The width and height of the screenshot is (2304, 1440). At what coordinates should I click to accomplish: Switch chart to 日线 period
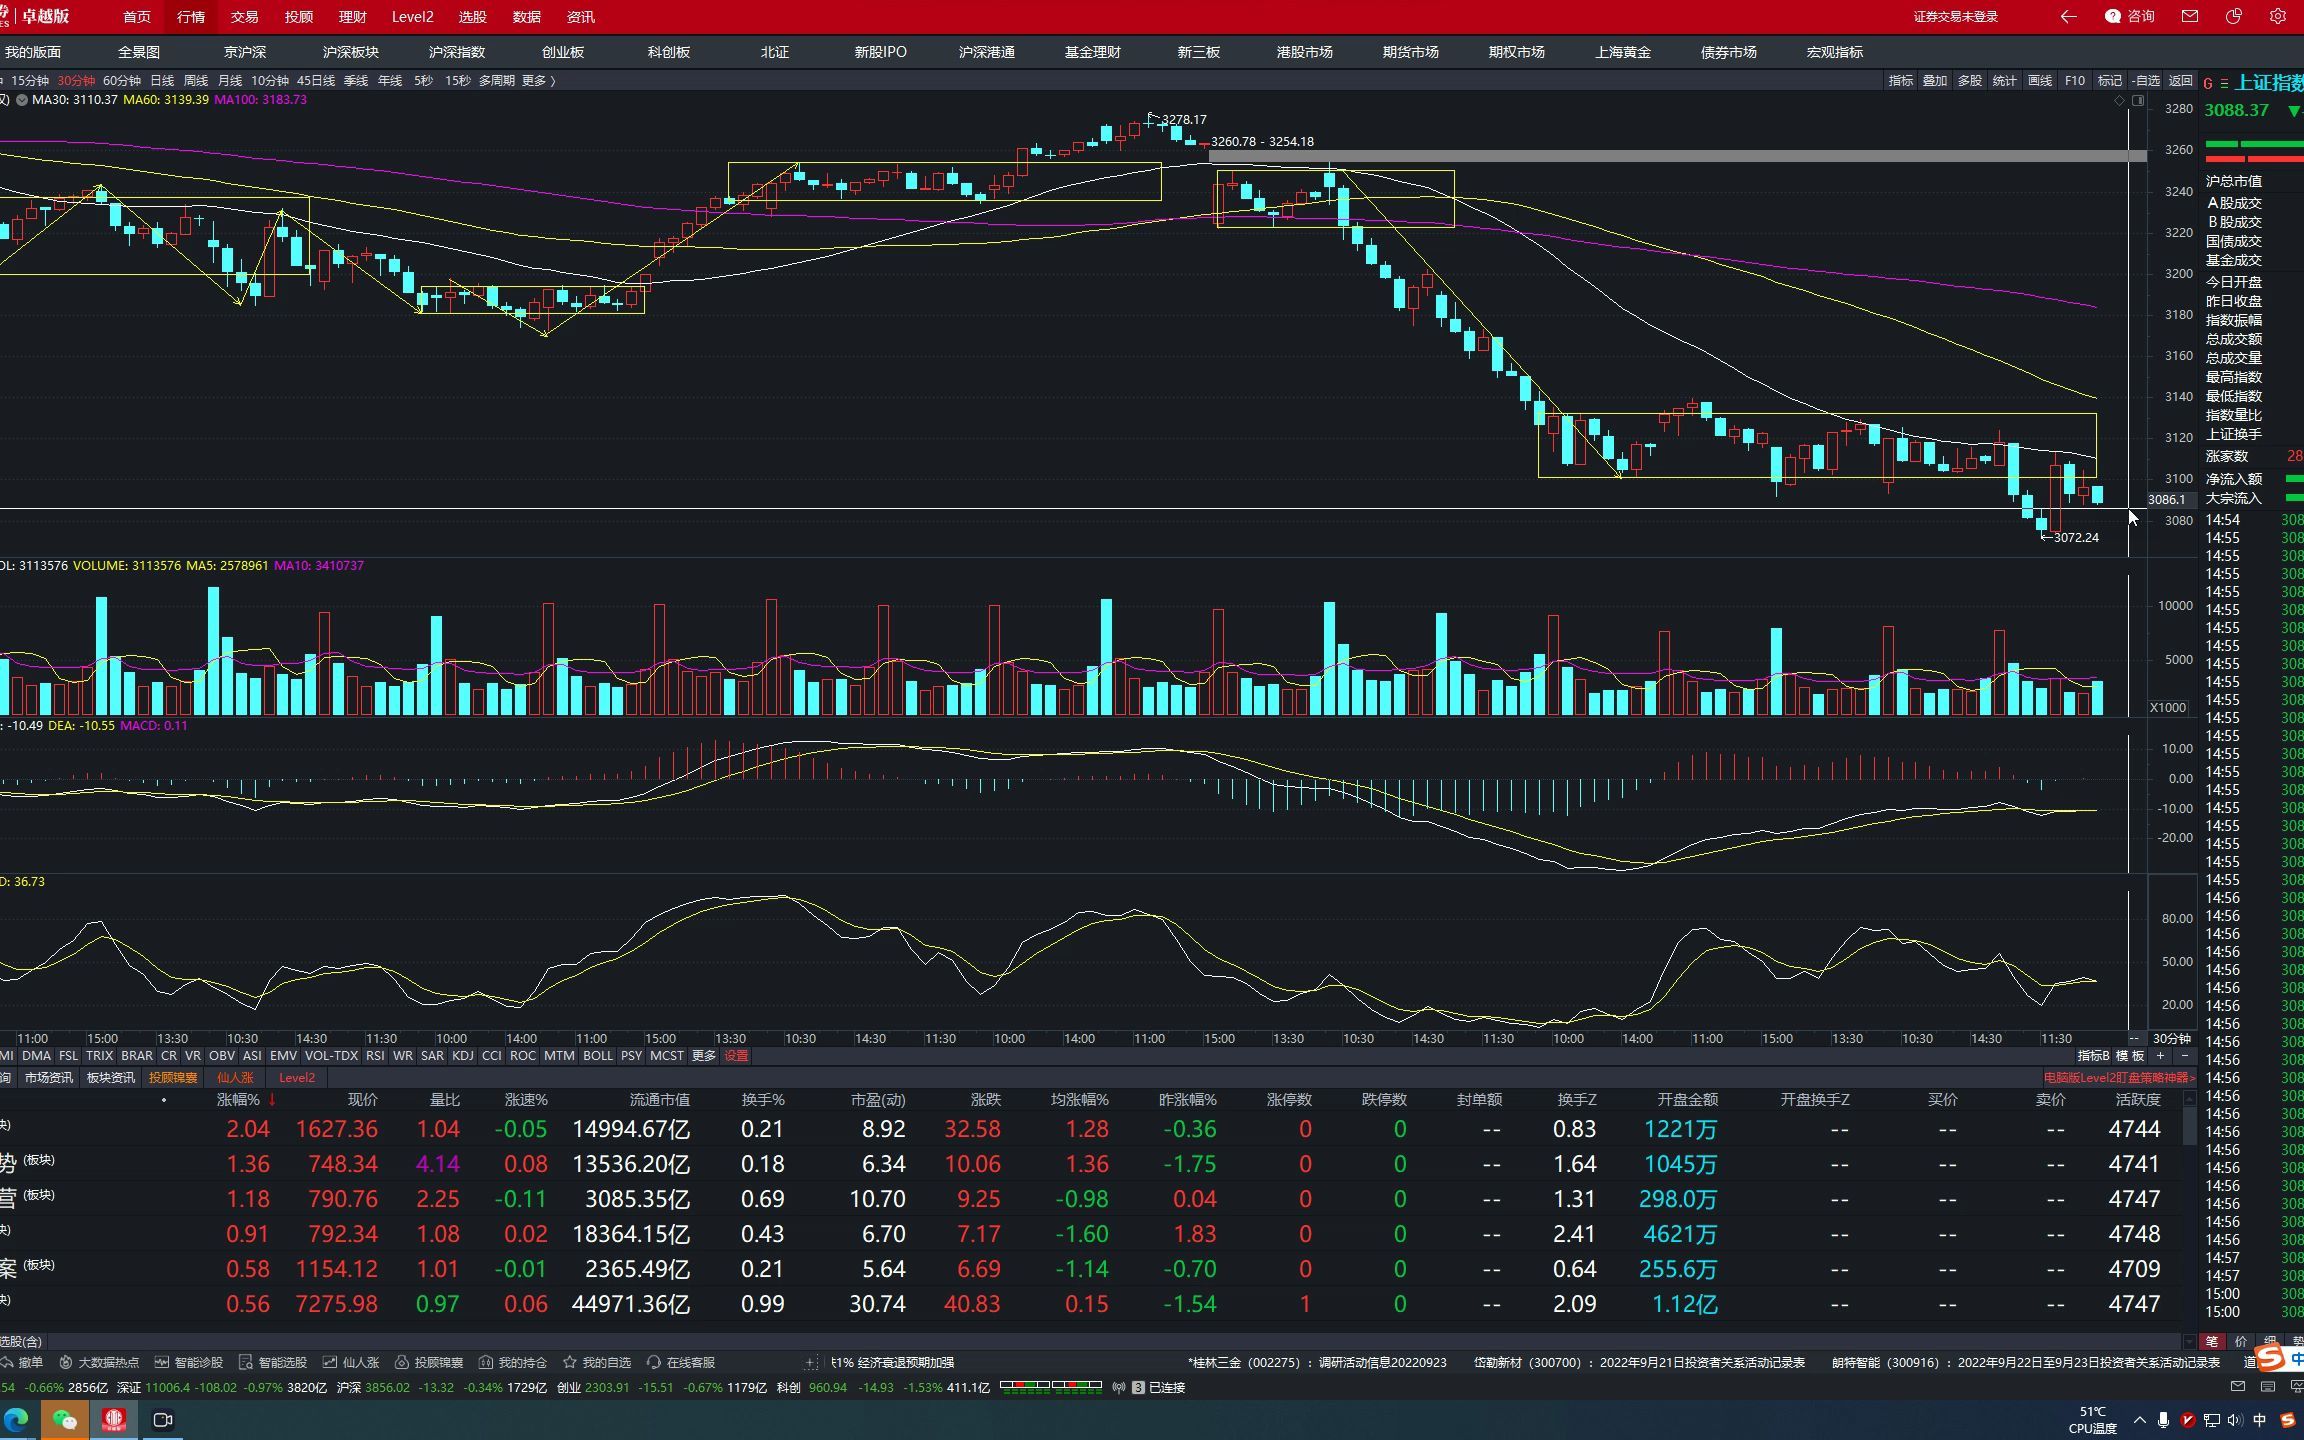162,80
